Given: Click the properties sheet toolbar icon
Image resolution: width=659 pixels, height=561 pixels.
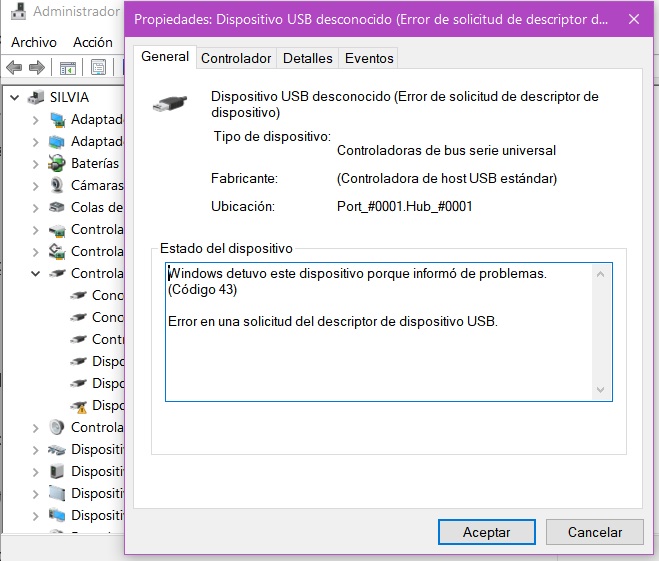Looking at the screenshot, I should [x=99, y=68].
